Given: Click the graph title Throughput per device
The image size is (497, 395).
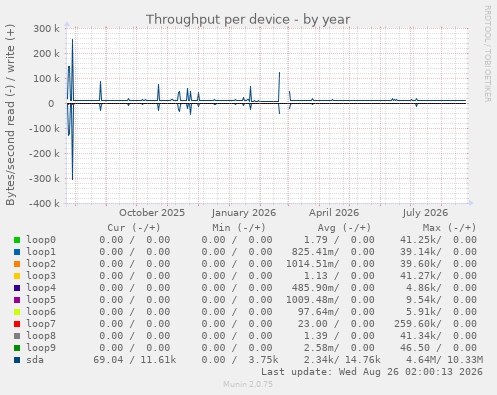Looking at the screenshot, I should pyautogui.click(x=248, y=19).
